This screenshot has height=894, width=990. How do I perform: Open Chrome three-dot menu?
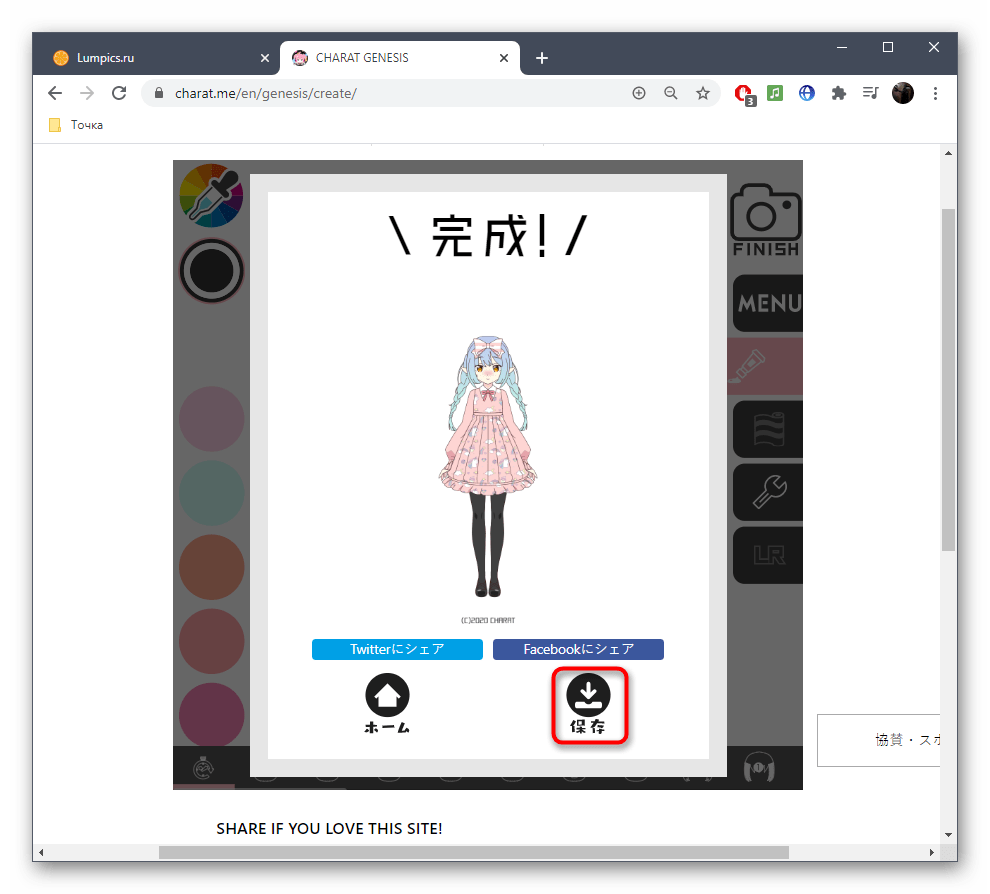pos(935,93)
